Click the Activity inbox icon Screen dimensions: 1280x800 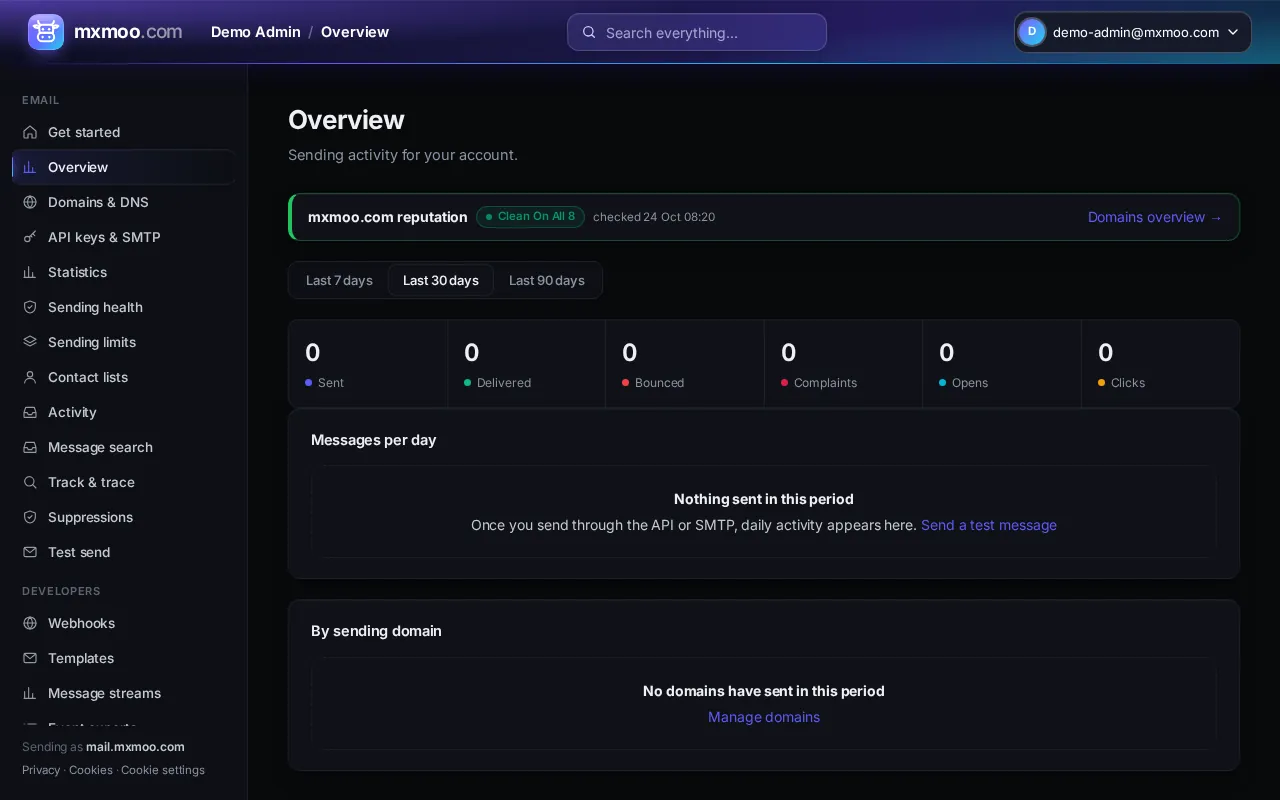[x=30, y=412]
